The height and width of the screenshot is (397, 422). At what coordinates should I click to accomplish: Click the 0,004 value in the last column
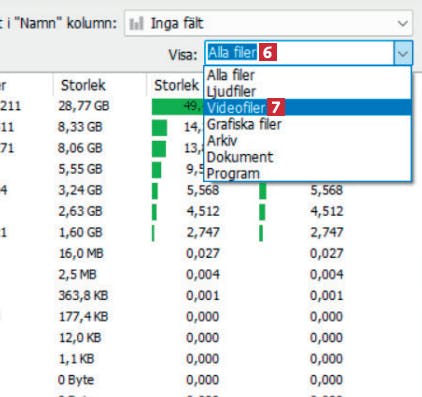click(326, 274)
